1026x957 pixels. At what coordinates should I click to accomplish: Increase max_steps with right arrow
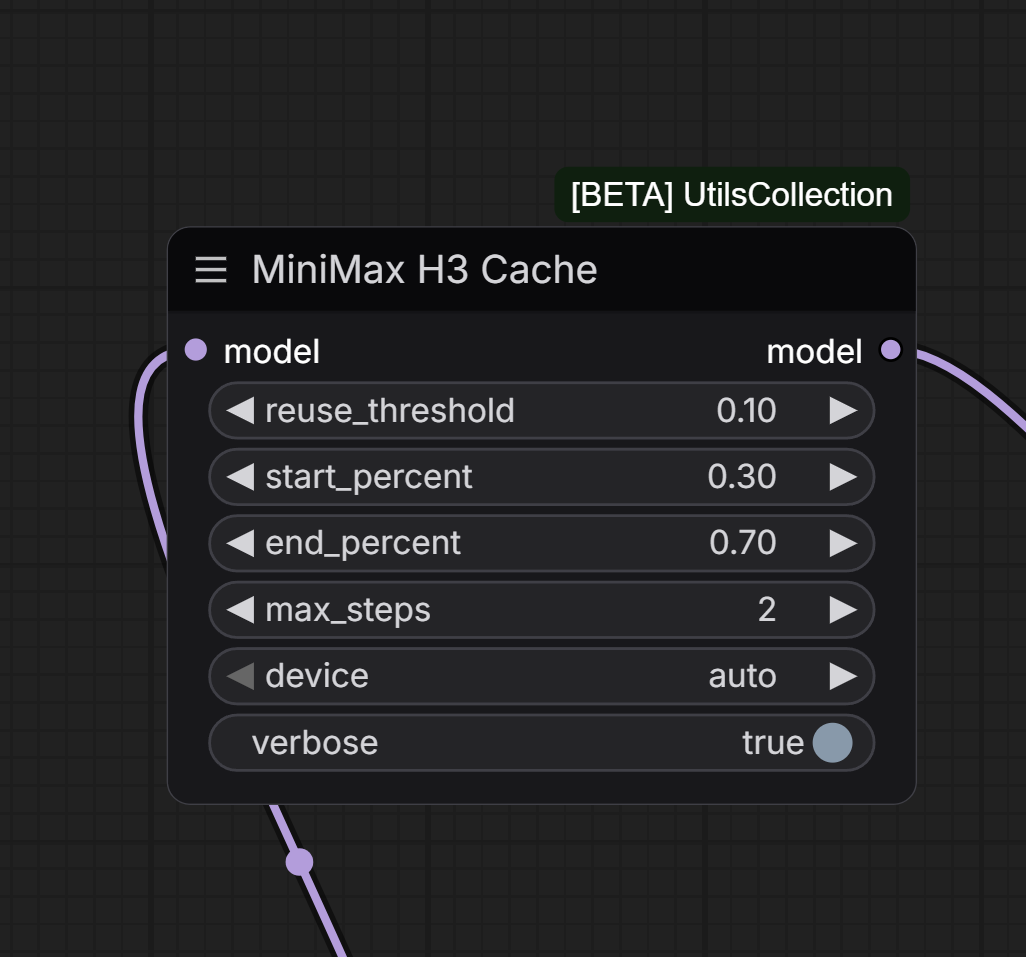tap(843, 610)
